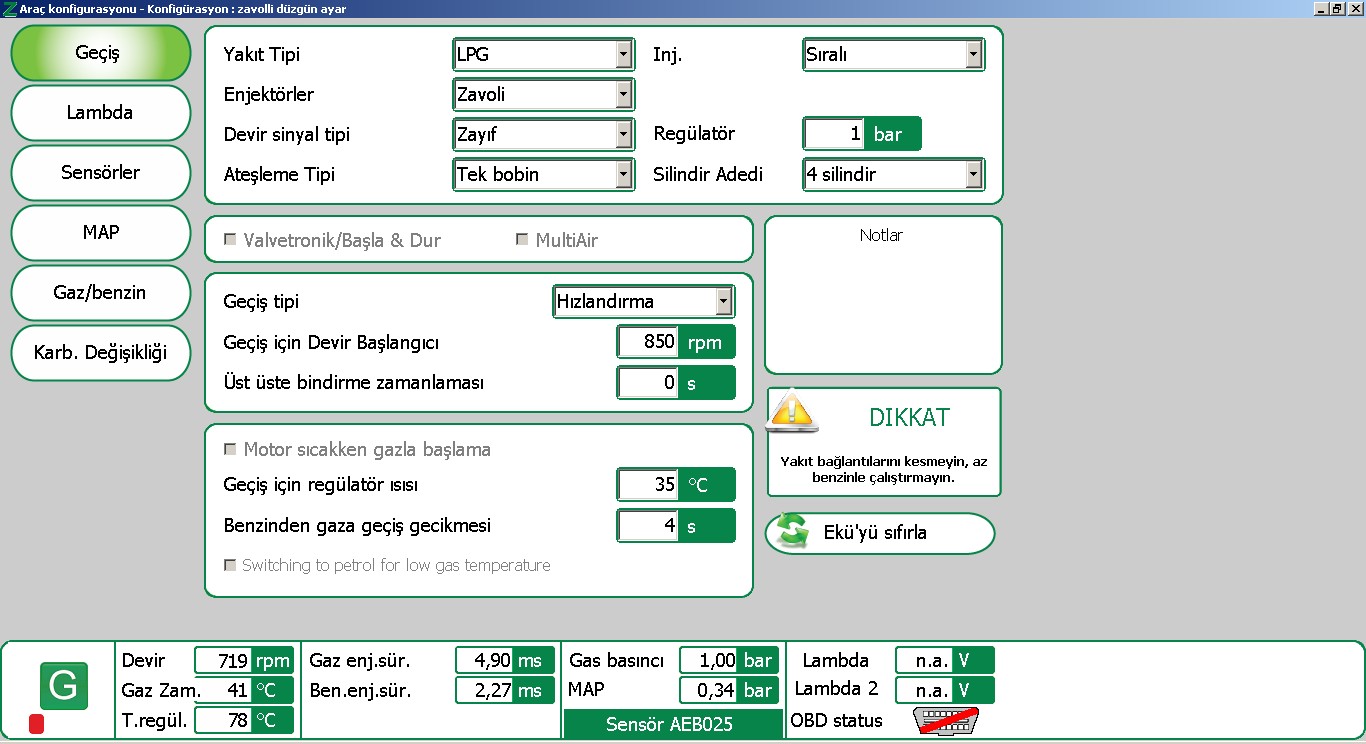1366x744 pixels.
Task: Click the Geçiş için Devir Başlangıcı rpm field
Action: click(x=648, y=342)
